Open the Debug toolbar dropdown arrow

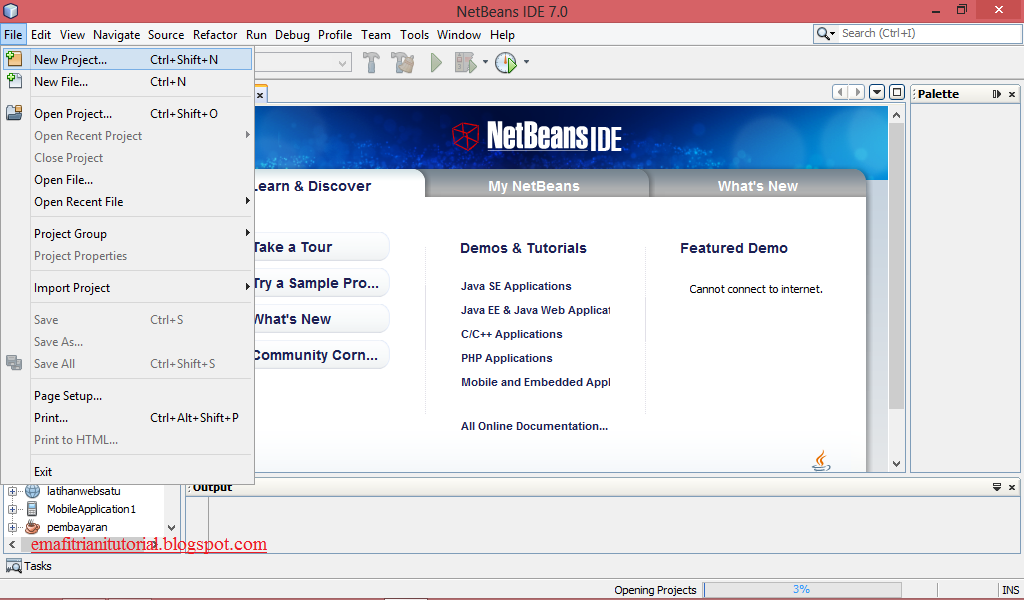click(487, 62)
